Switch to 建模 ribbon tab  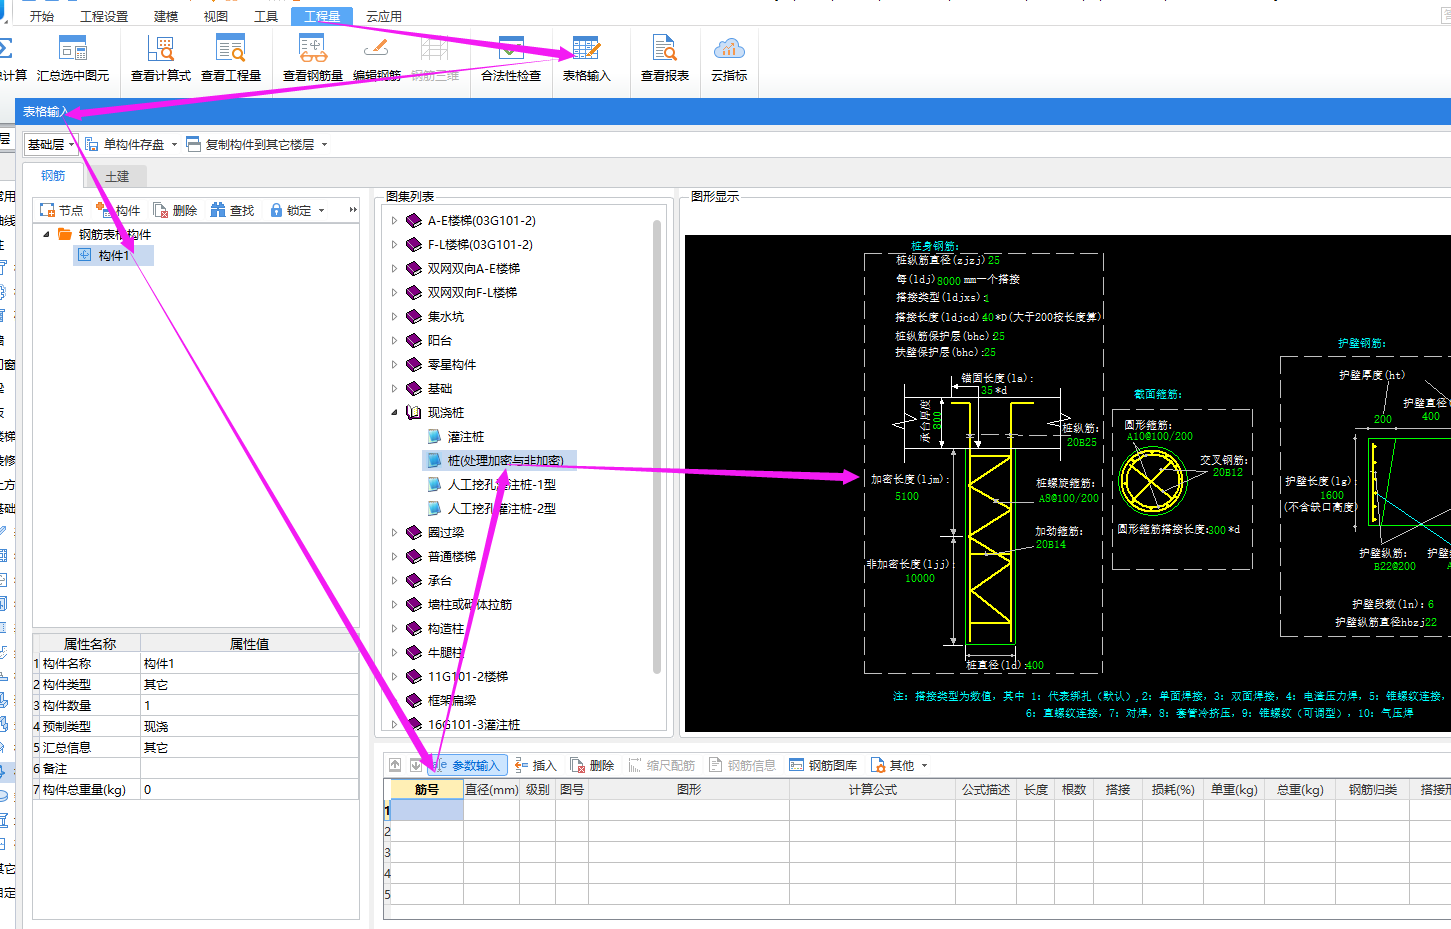166,16
